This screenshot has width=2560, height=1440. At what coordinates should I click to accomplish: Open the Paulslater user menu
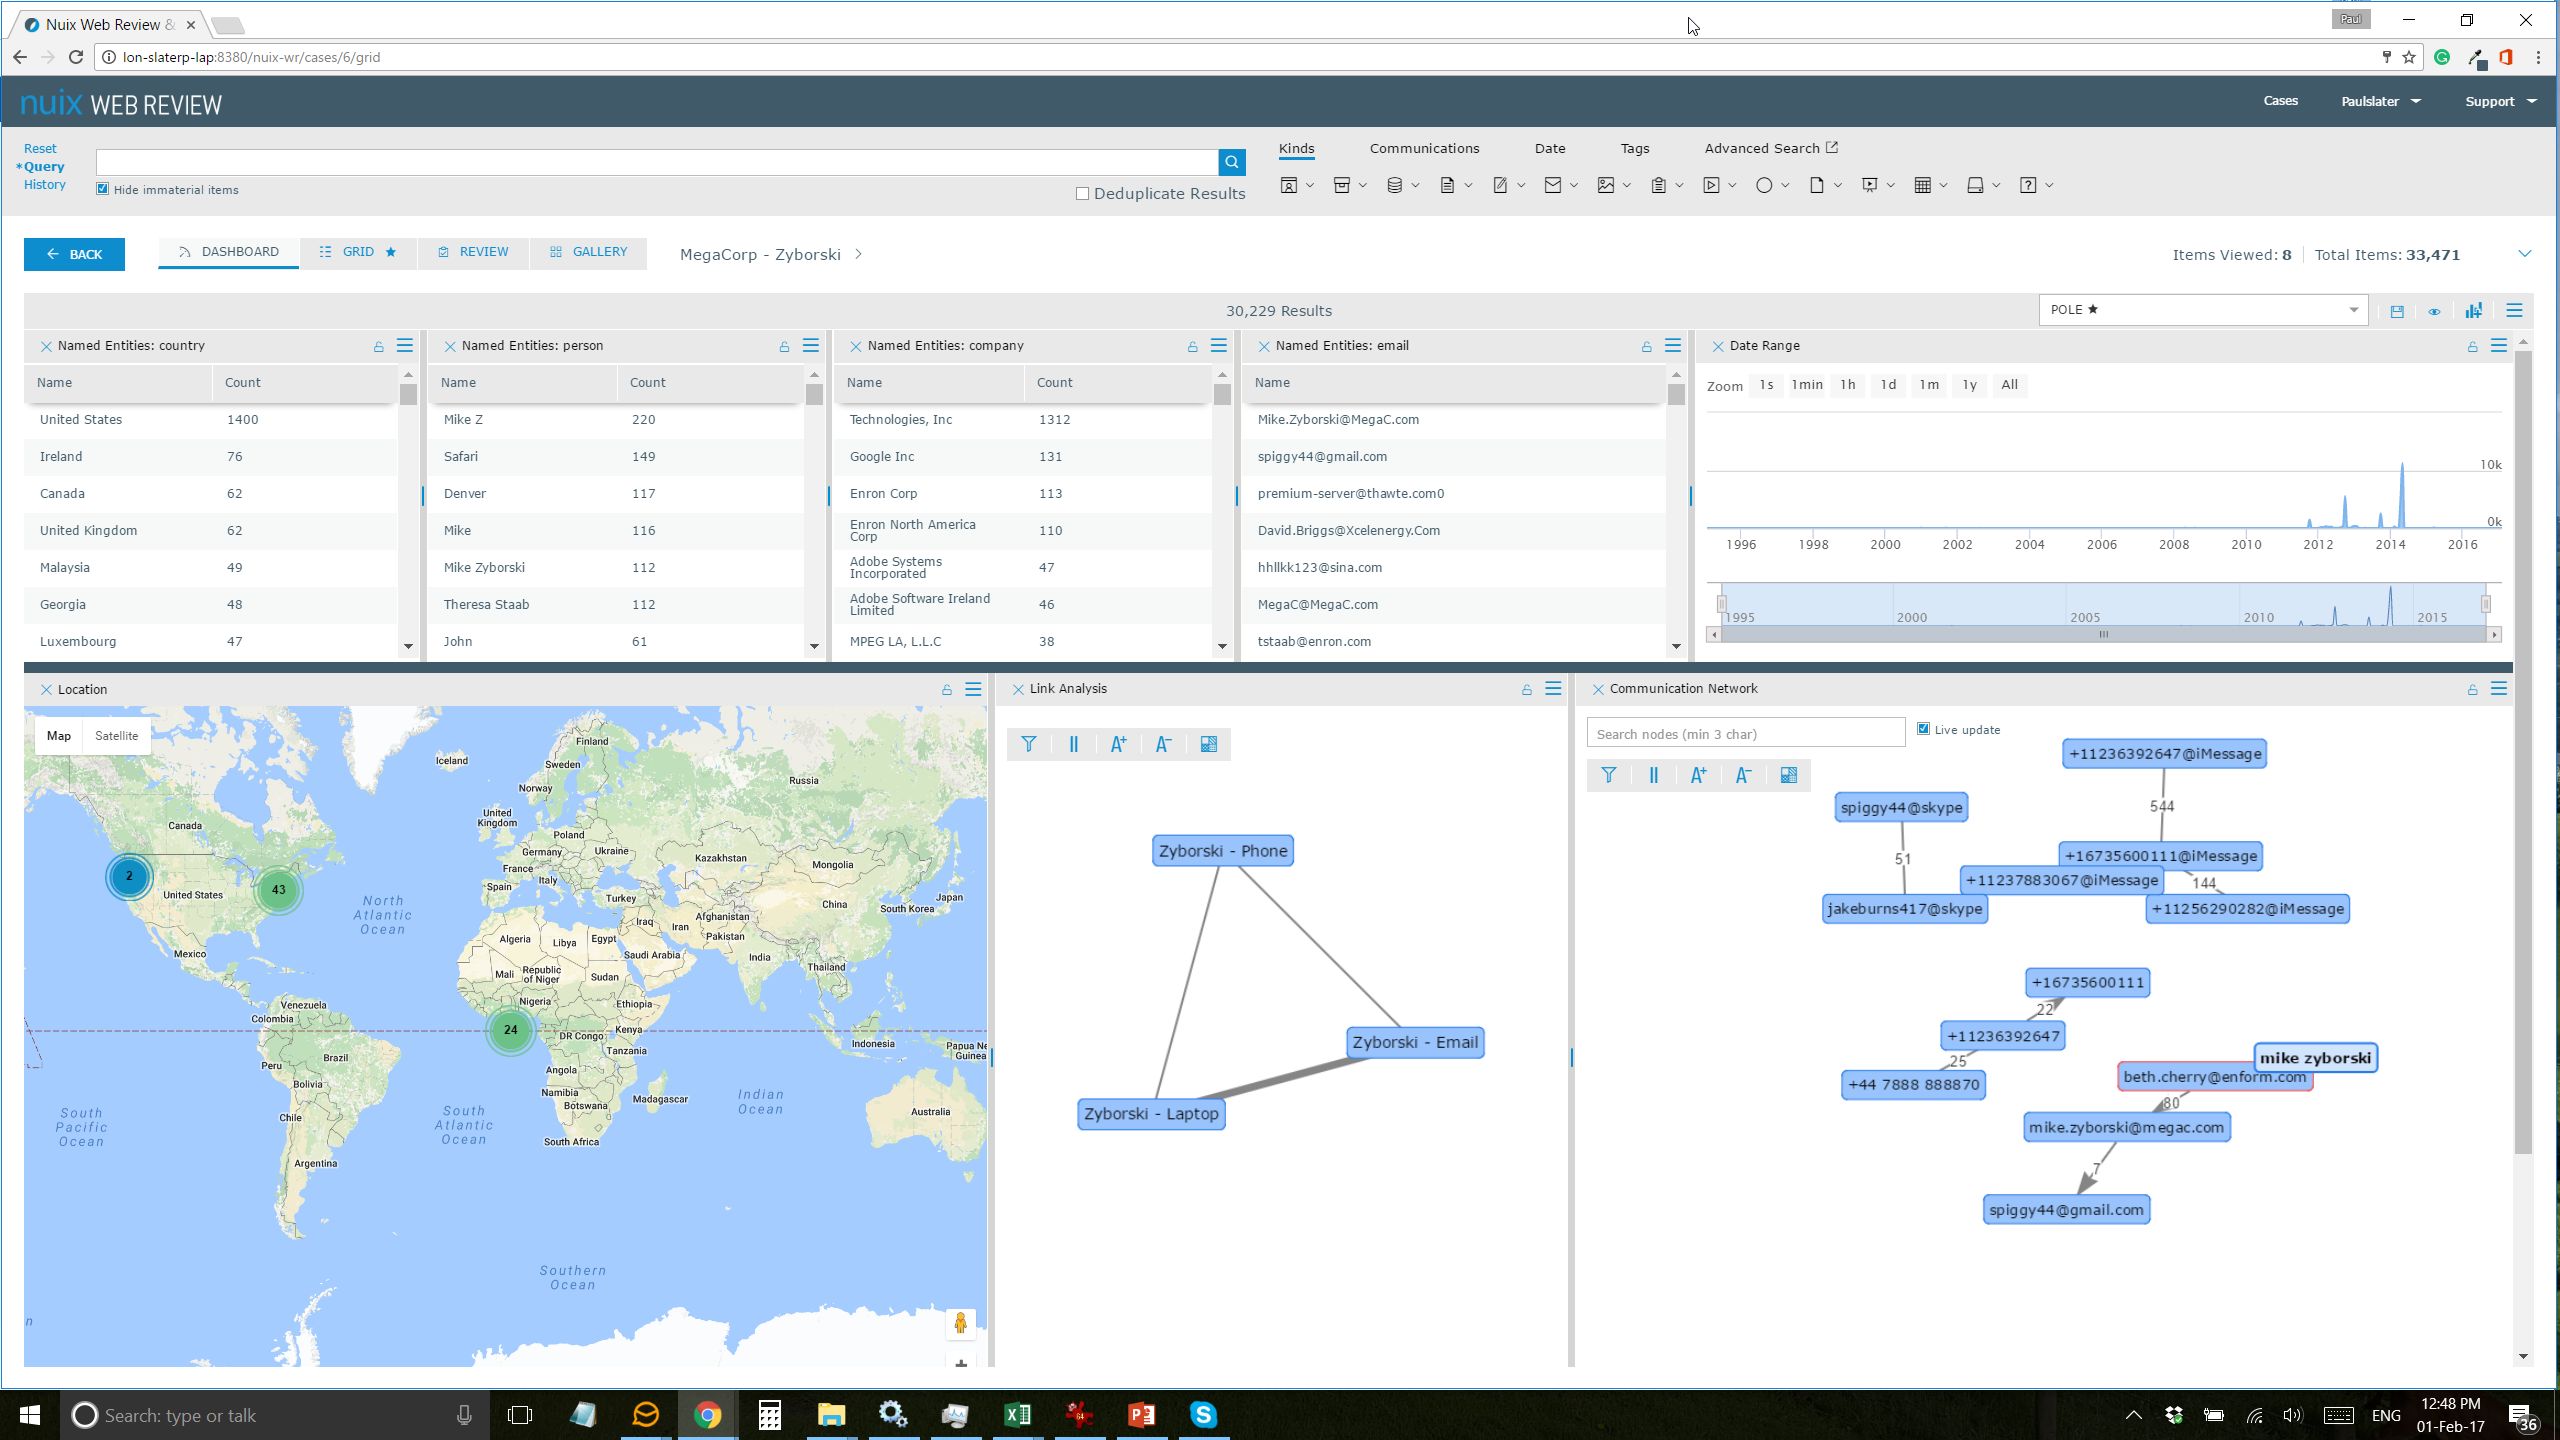coord(2380,101)
